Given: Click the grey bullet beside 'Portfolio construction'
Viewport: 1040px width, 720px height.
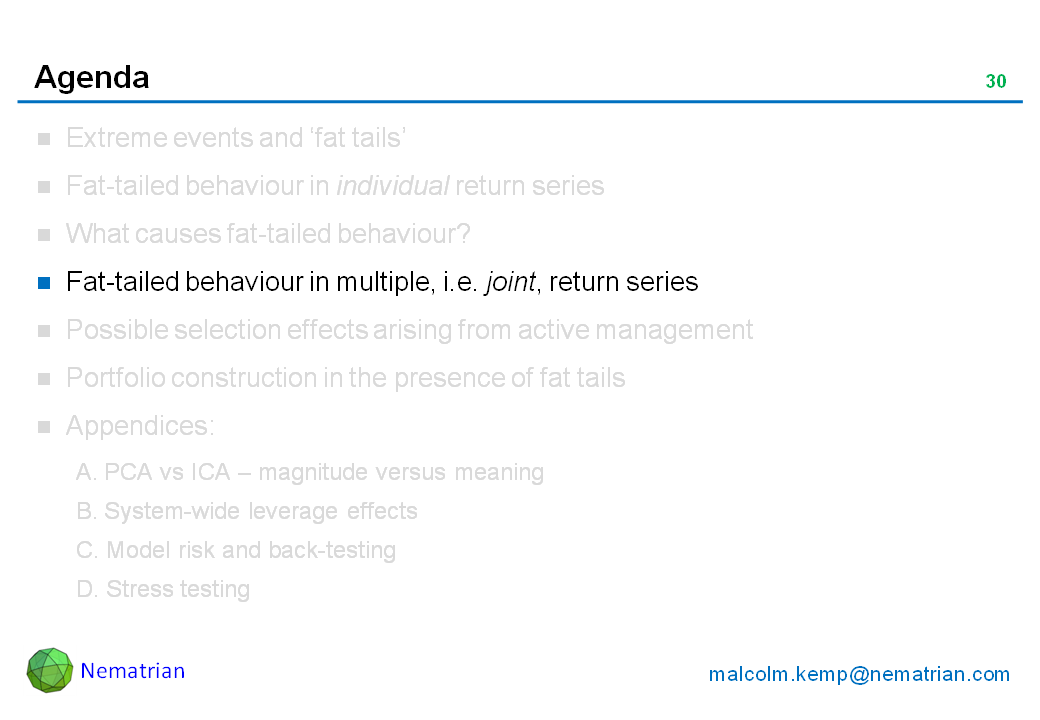Looking at the screenshot, I should pos(44,379).
